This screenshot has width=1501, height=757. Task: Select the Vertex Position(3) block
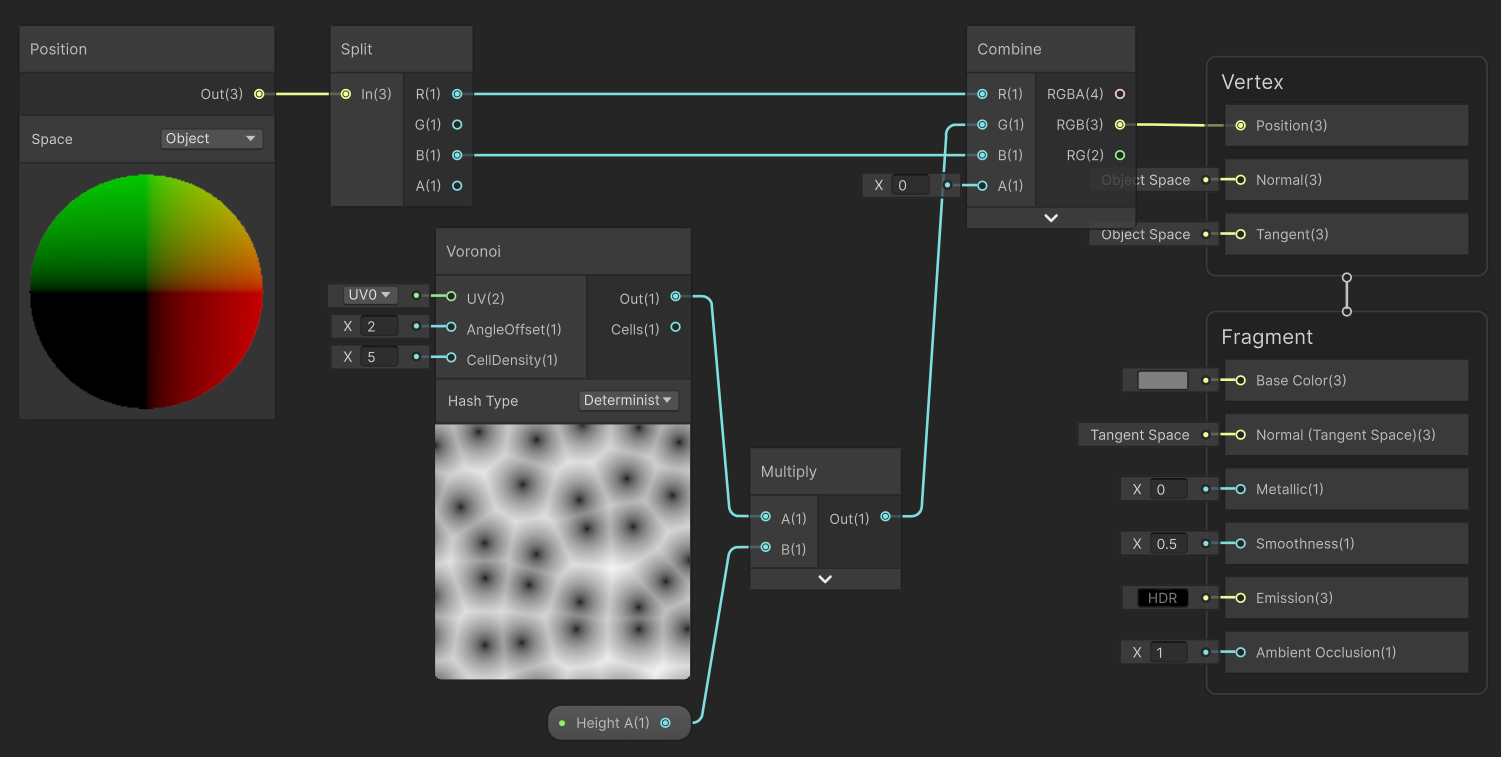pos(1346,125)
